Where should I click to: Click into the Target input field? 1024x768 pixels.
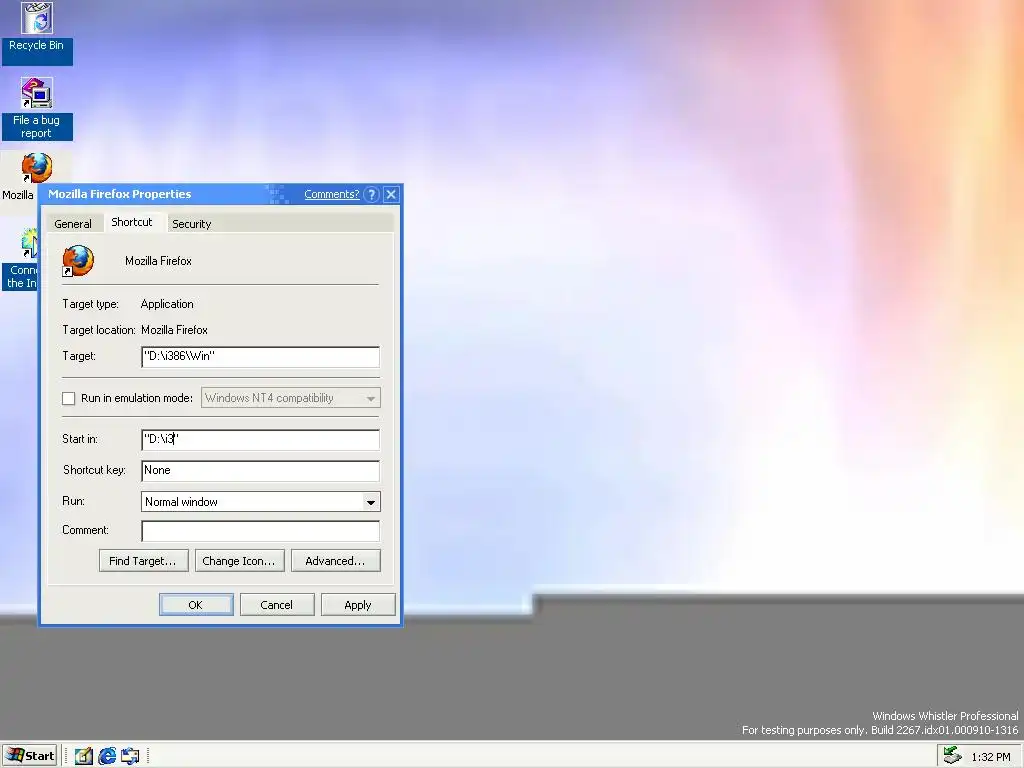click(261, 357)
